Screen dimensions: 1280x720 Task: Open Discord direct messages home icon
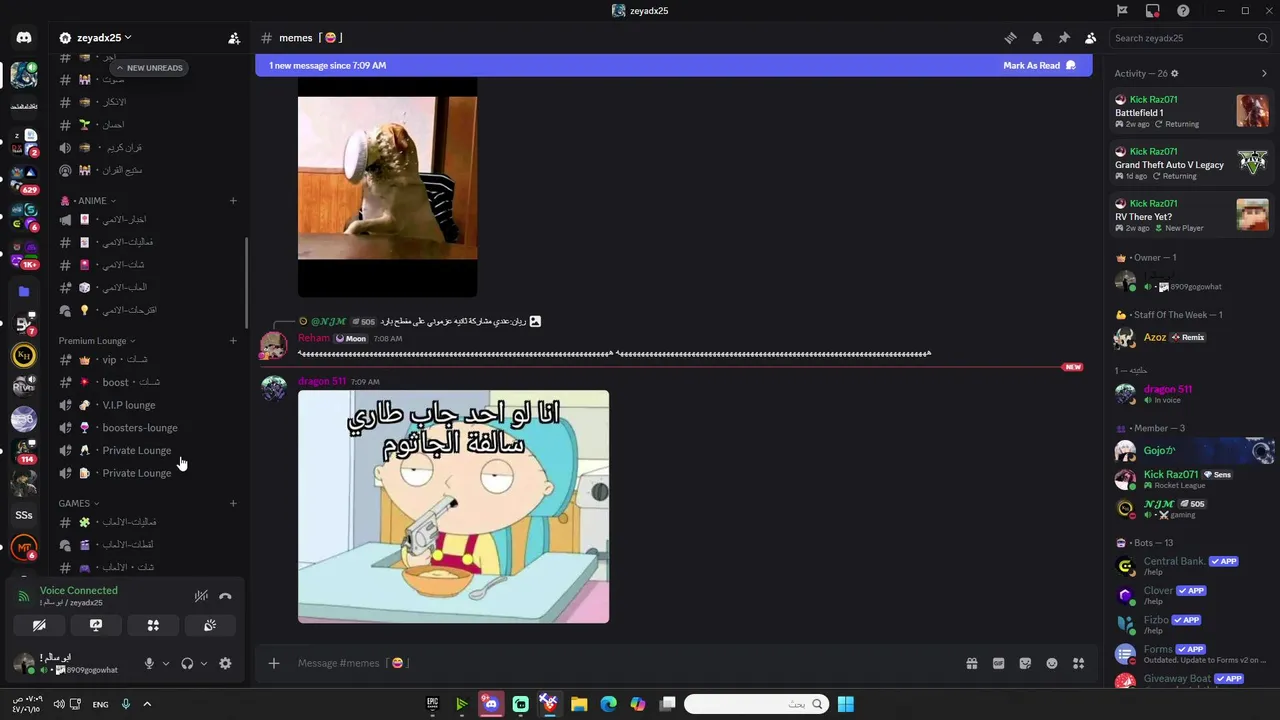point(24,38)
